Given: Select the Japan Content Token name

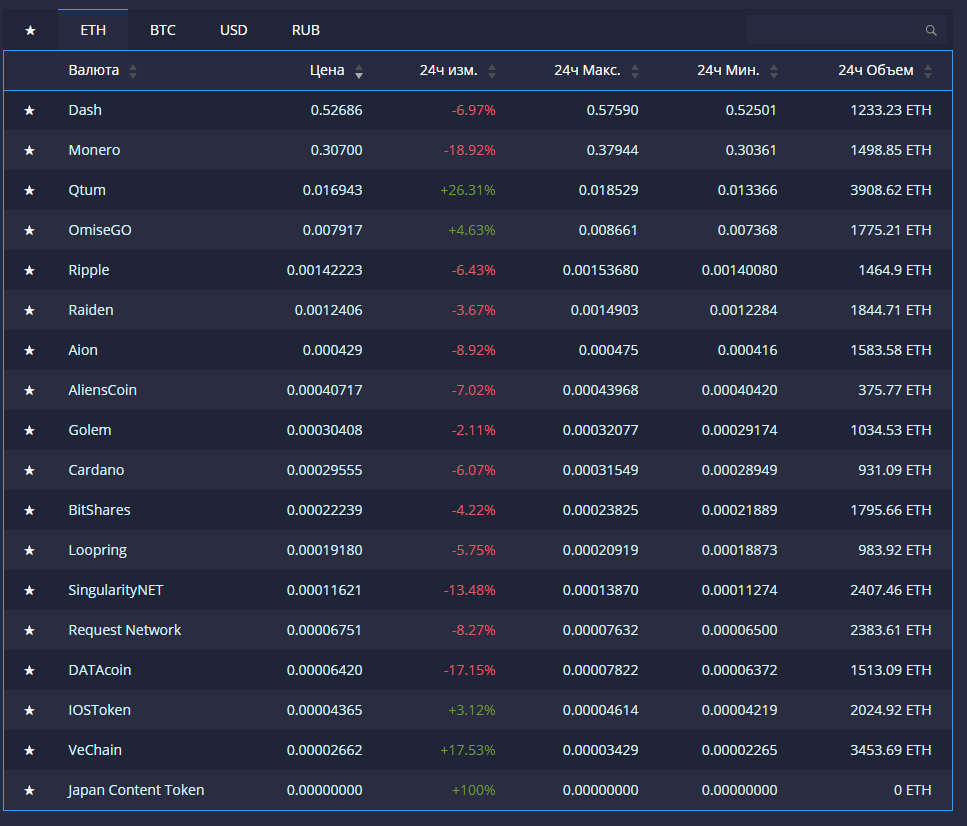Looking at the screenshot, I should coord(136,790).
